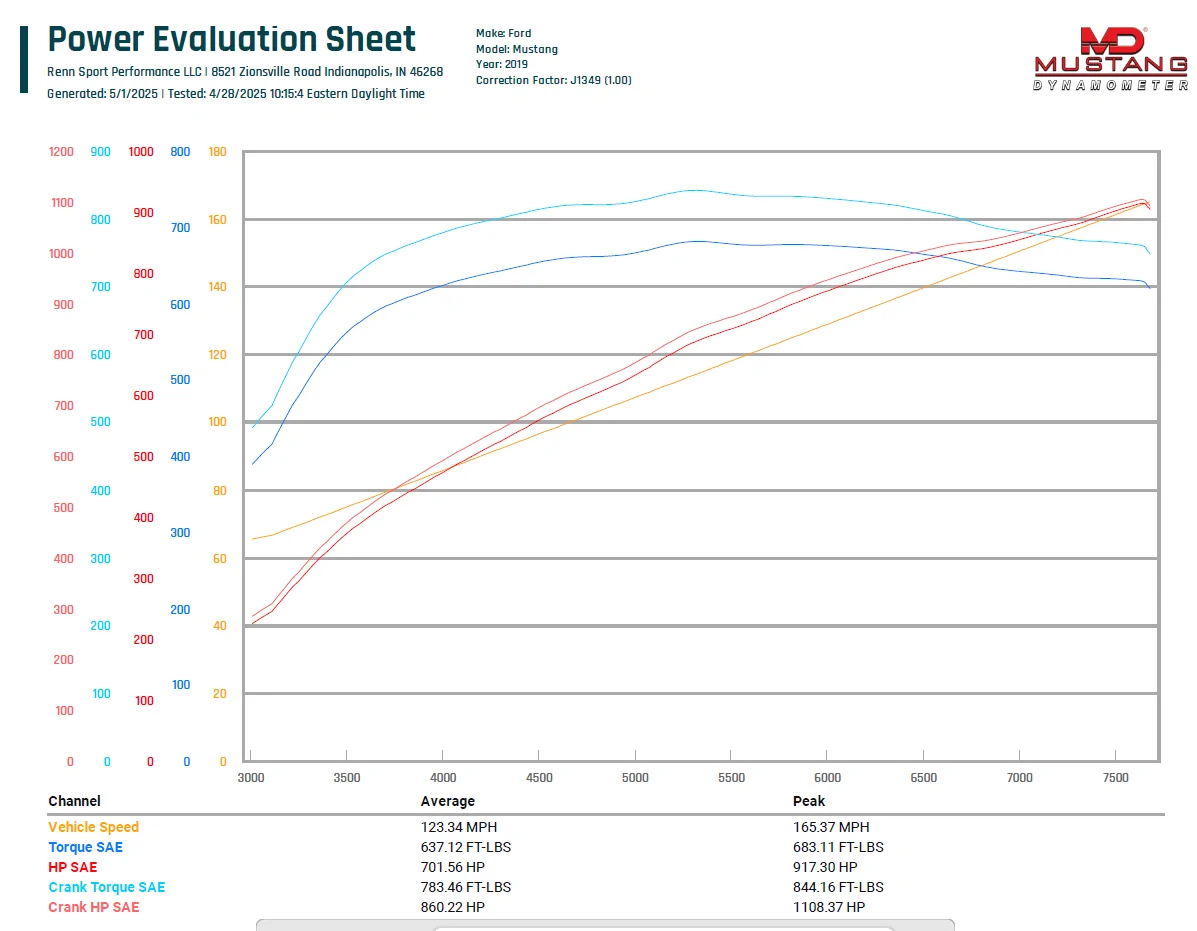
Task: Click the 6500 RPM x-axis label
Action: (924, 778)
